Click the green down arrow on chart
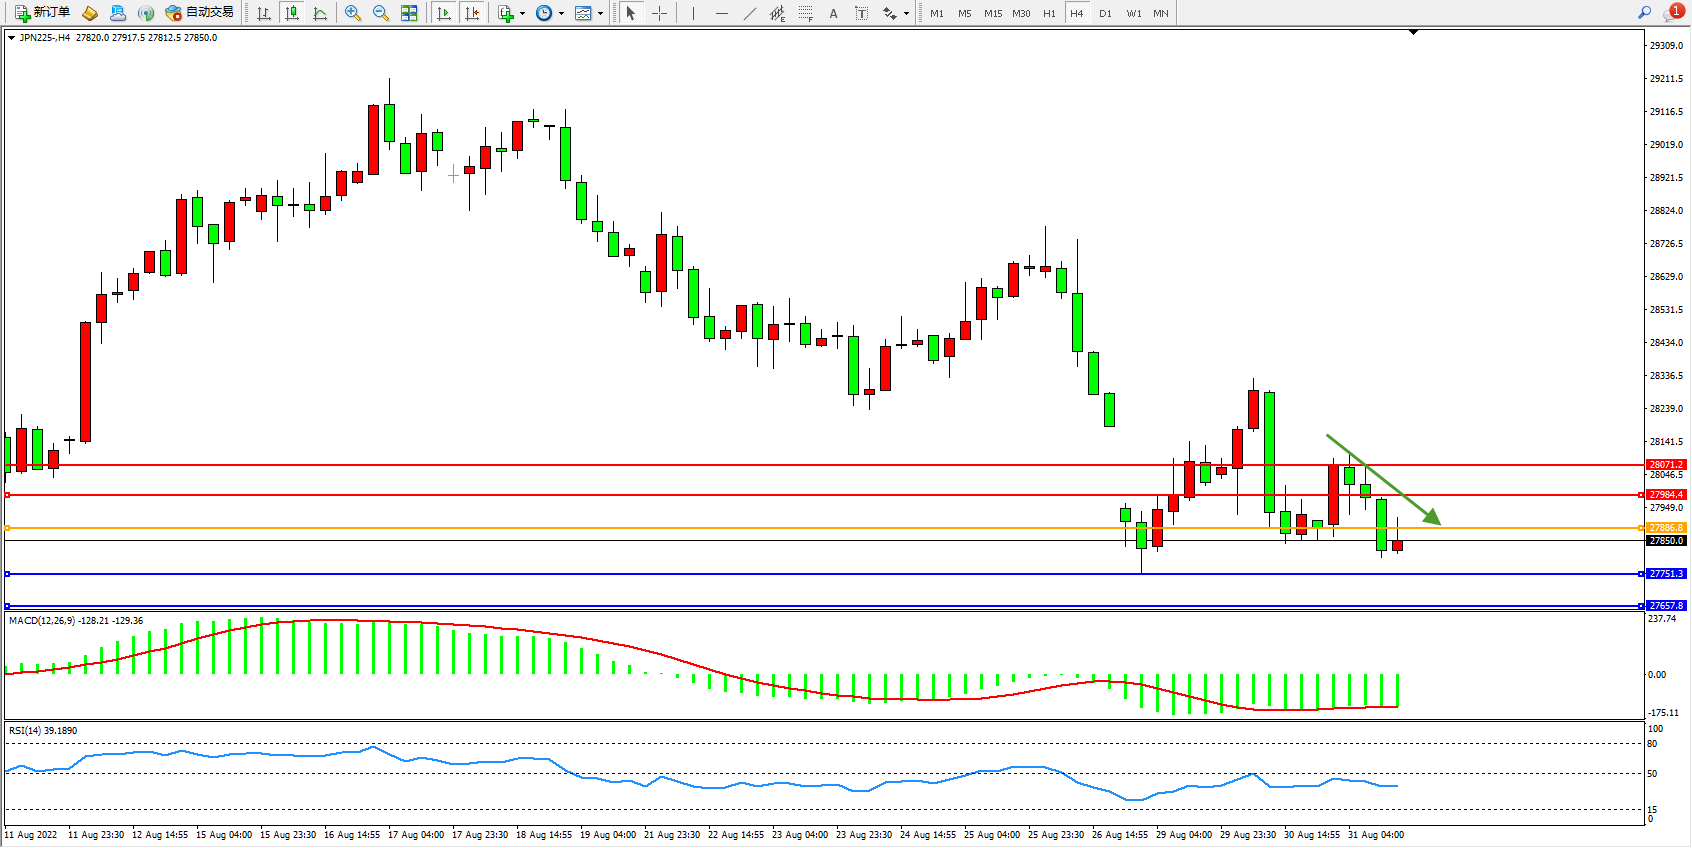This screenshot has width=1692, height=848. [x=1384, y=479]
